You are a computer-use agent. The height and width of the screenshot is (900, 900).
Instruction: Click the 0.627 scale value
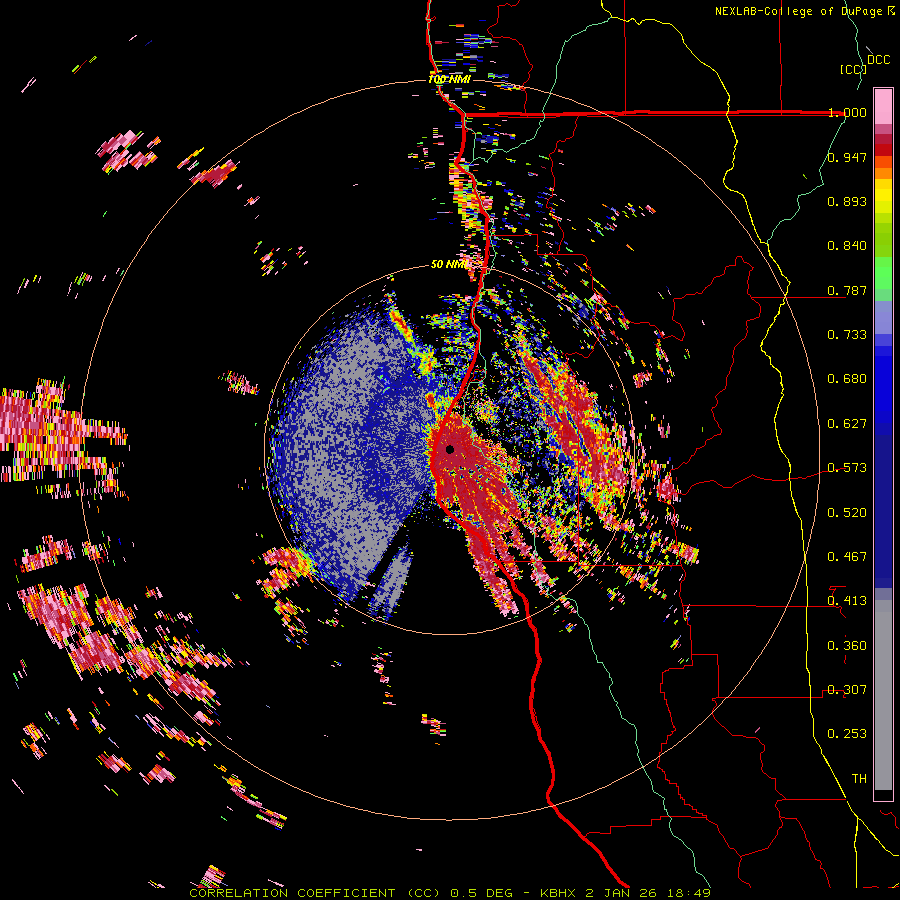coord(847,424)
